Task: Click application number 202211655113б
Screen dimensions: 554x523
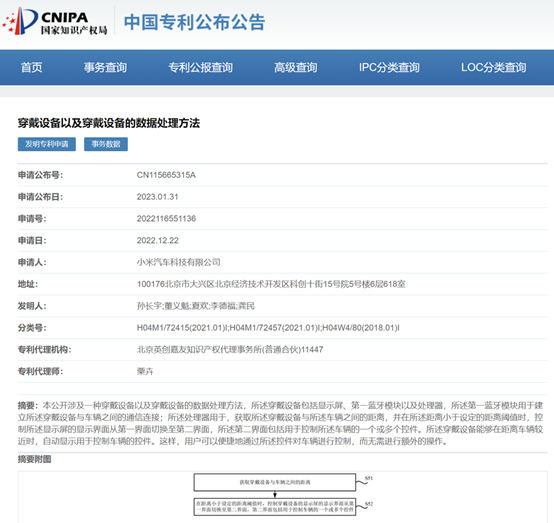Action: point(166,219)
